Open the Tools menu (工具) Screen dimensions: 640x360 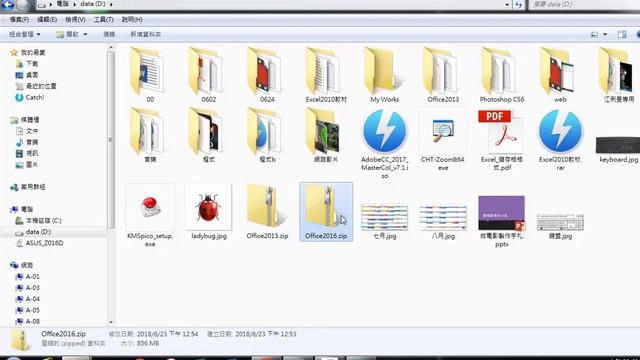point(103,20)
